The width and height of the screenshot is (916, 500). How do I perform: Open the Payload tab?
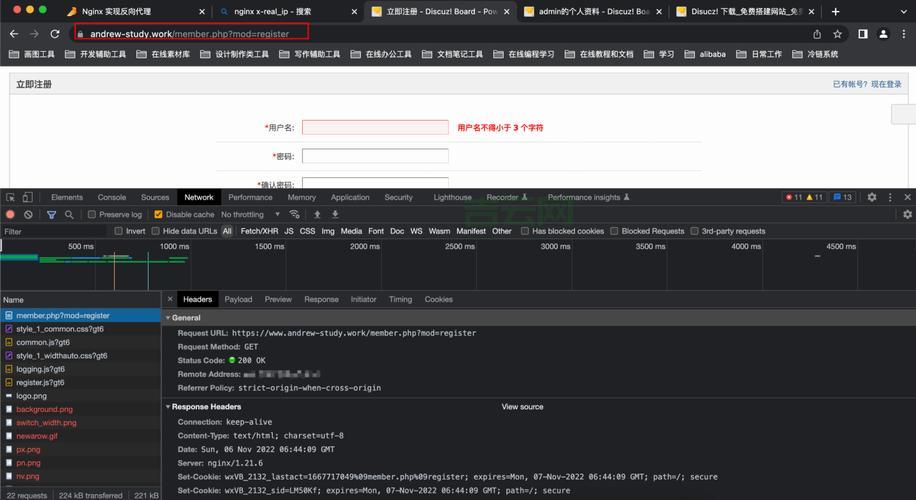238,299
